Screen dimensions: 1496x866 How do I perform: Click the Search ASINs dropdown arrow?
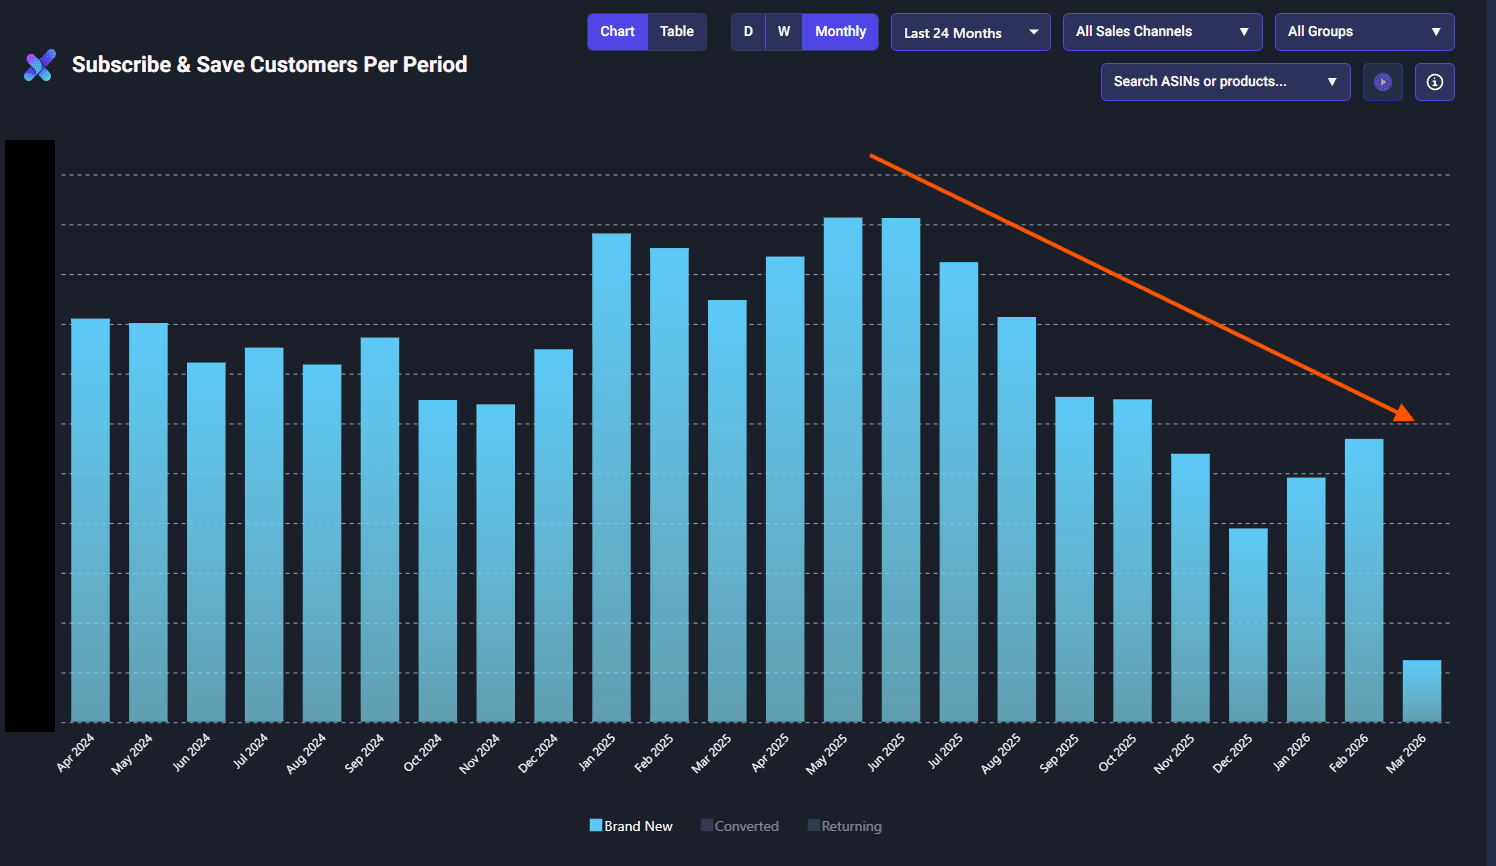(1331, 81)
